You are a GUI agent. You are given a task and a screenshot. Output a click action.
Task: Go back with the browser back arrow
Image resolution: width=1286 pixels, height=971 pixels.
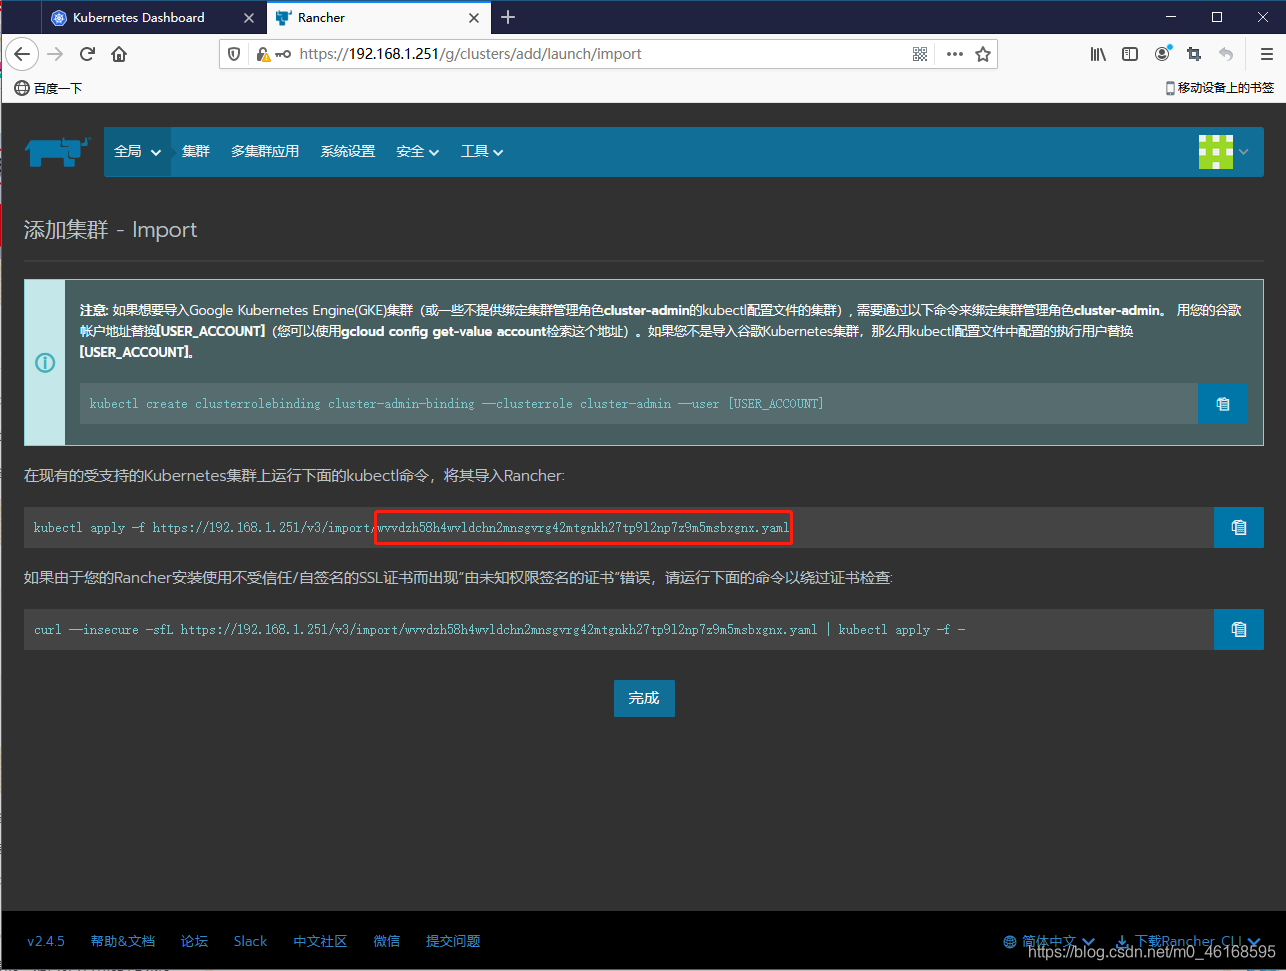click(x=22, y=54)
